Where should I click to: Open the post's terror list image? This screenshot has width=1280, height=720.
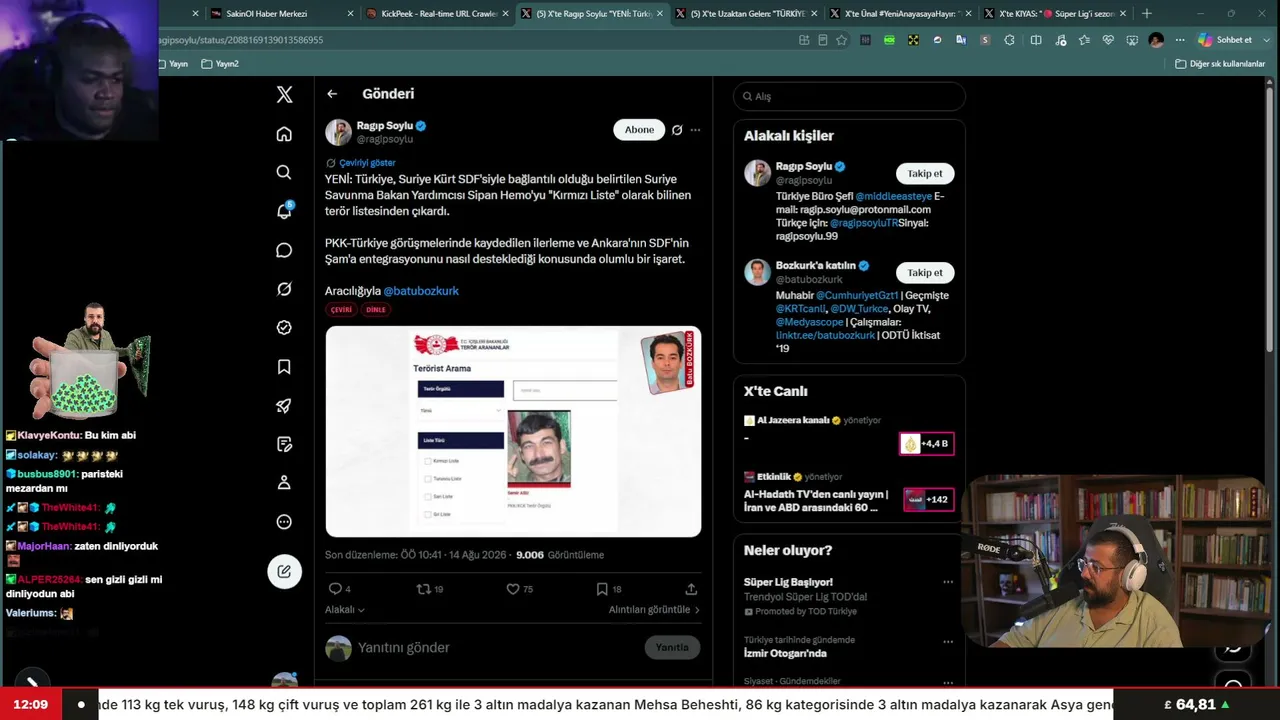pyautogui.click(x=513, y=431)
